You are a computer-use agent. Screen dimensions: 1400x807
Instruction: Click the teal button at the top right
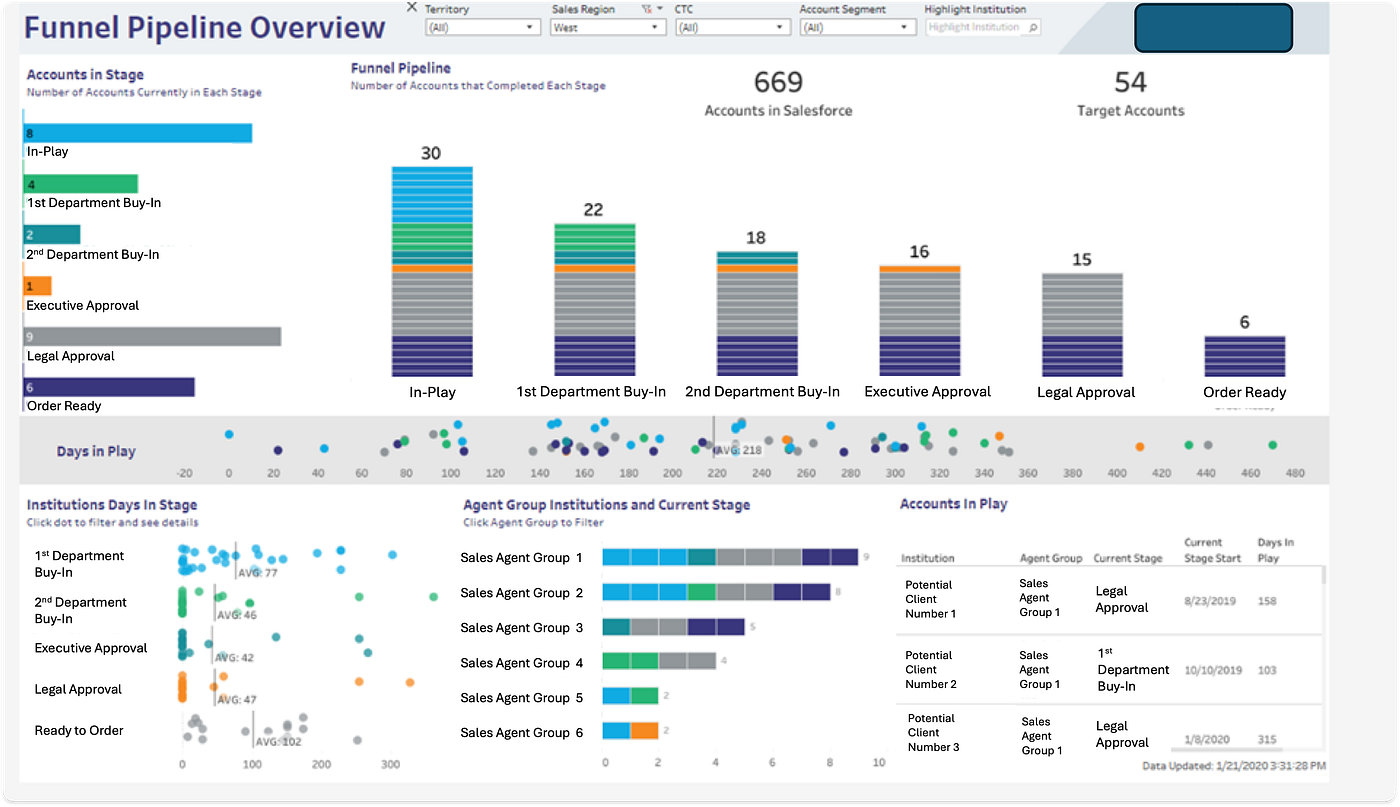click(x=1213, y=29)
